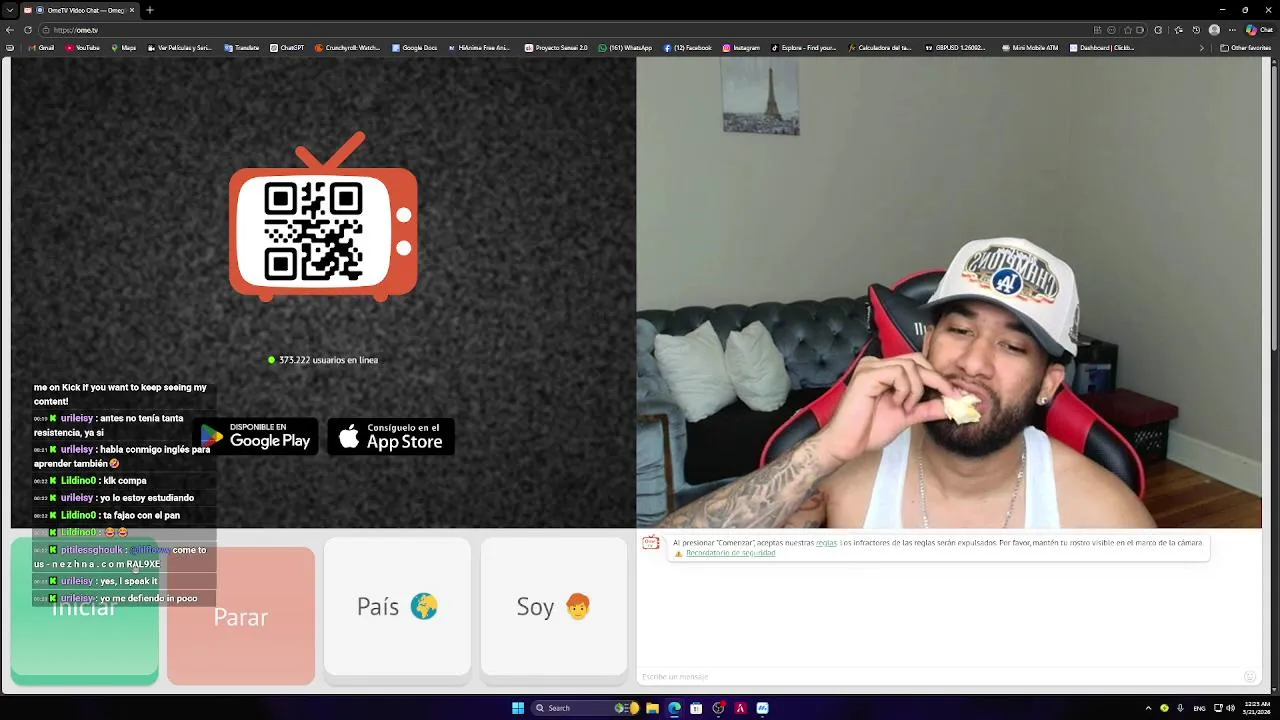
Task: Open Proyecto Sensei 2.0 bookmark
Action: pos(556,47)
